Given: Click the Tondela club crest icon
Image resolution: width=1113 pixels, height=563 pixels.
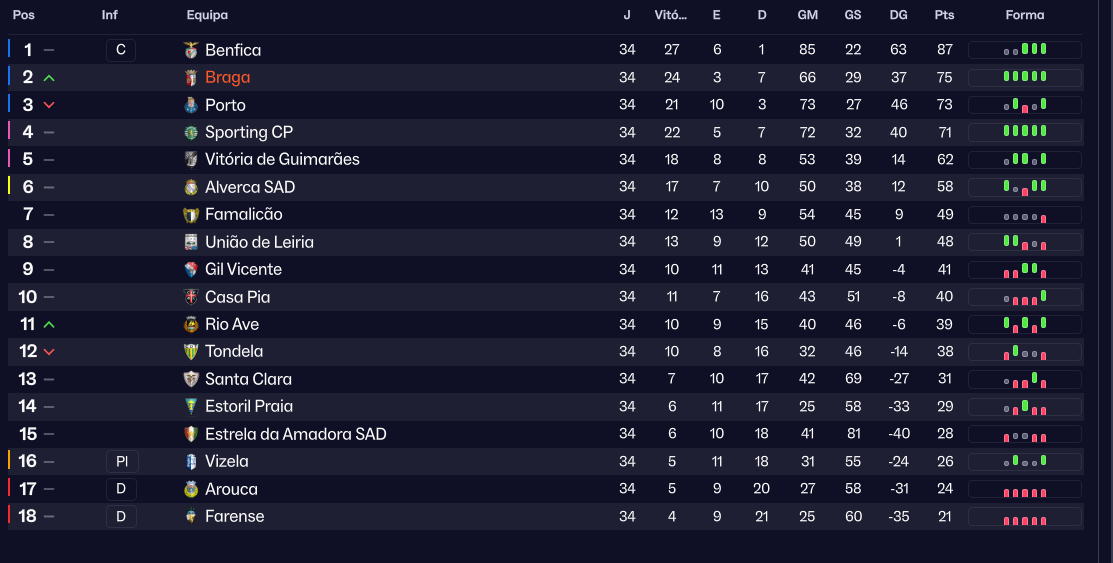Looking at the screenshot, I should (191, 351).
